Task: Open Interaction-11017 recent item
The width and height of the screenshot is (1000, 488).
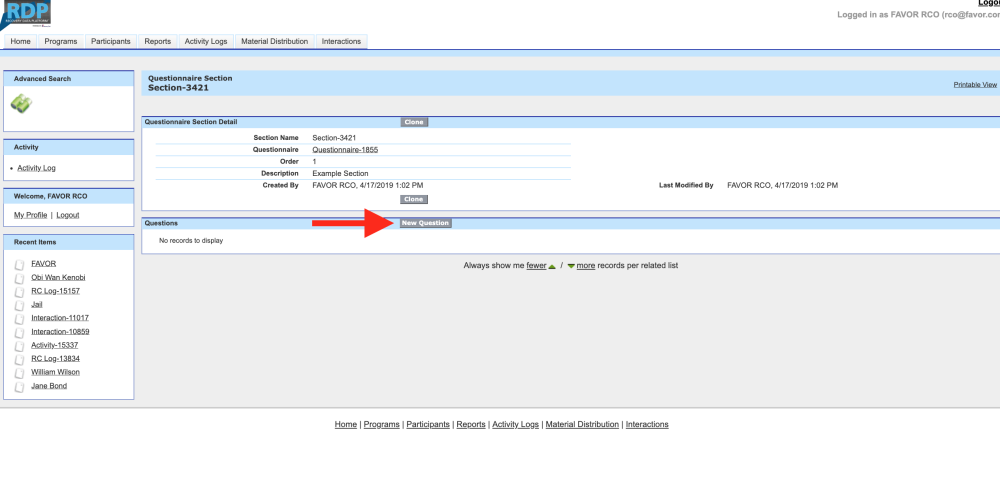Action: click(60, 318)
